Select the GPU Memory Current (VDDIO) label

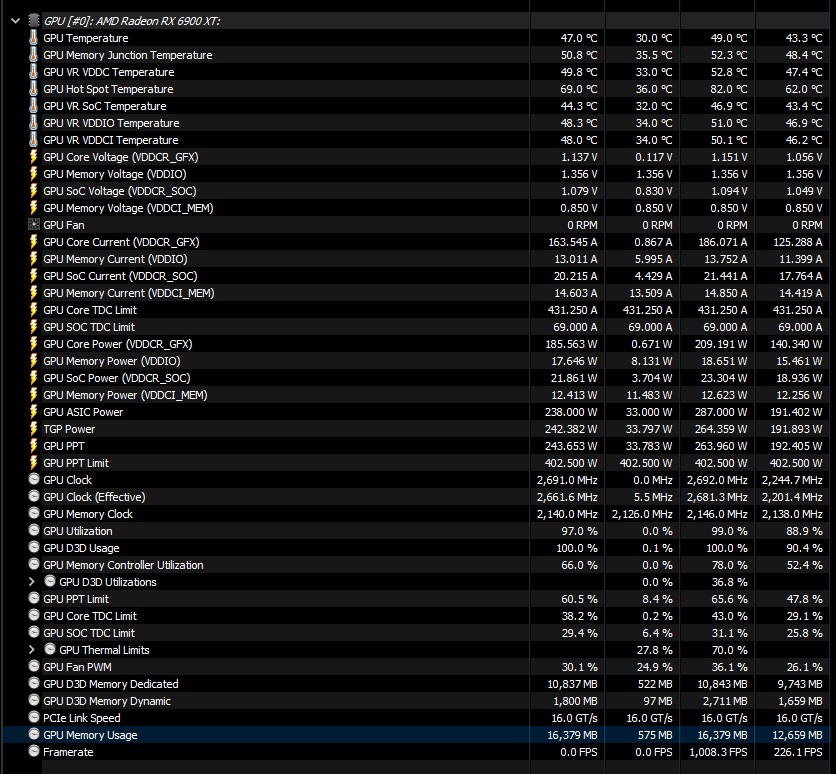pos(115,259)
